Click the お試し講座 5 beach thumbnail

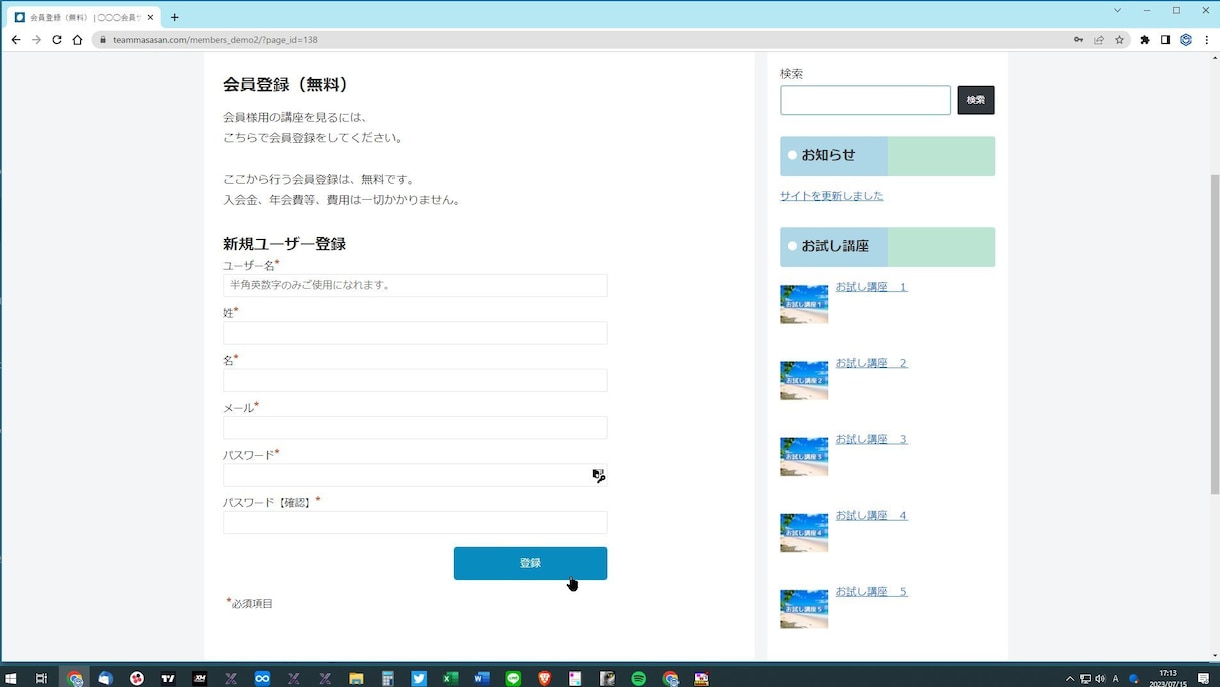point(804,609)
